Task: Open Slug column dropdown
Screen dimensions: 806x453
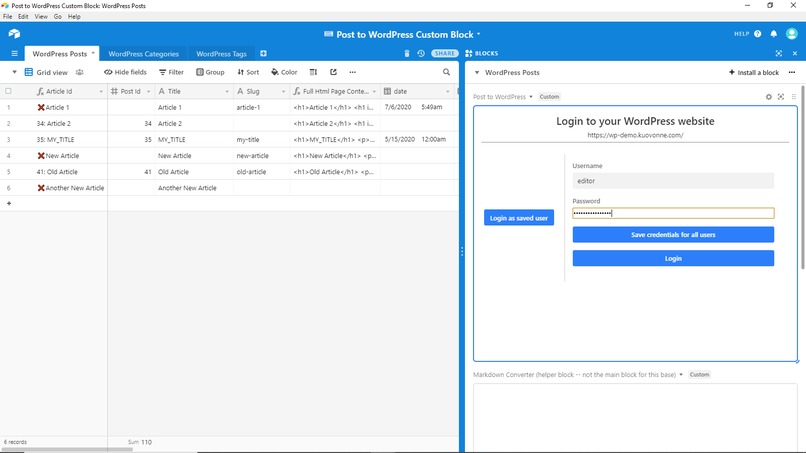Action: tap(283, 92)
